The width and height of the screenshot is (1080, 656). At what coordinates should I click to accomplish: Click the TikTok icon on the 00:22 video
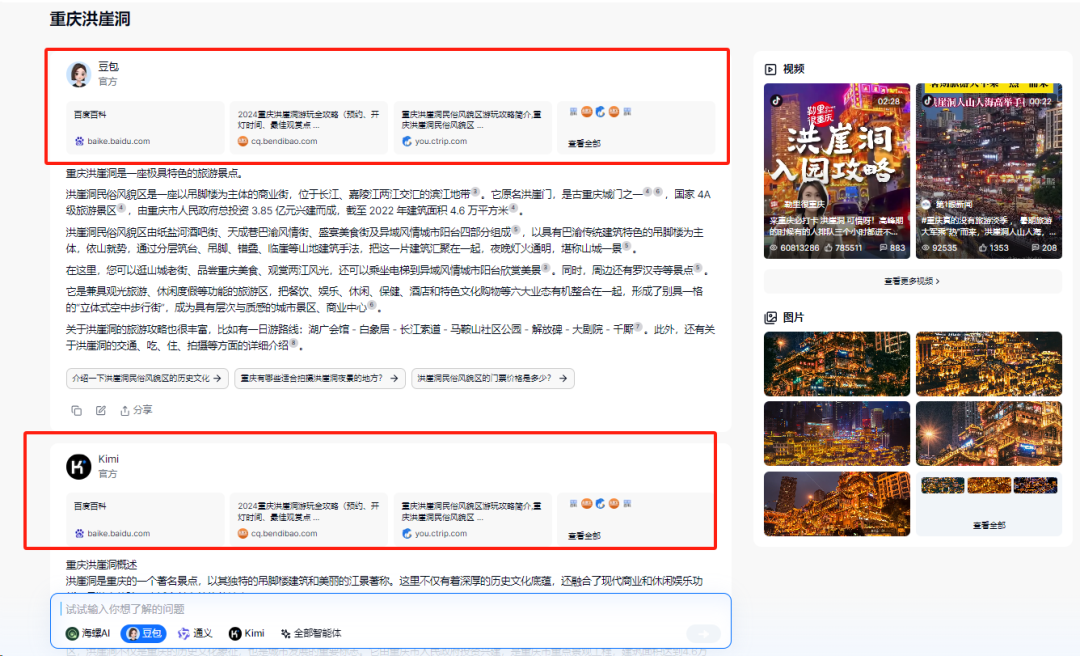click(x=928, y=101)
